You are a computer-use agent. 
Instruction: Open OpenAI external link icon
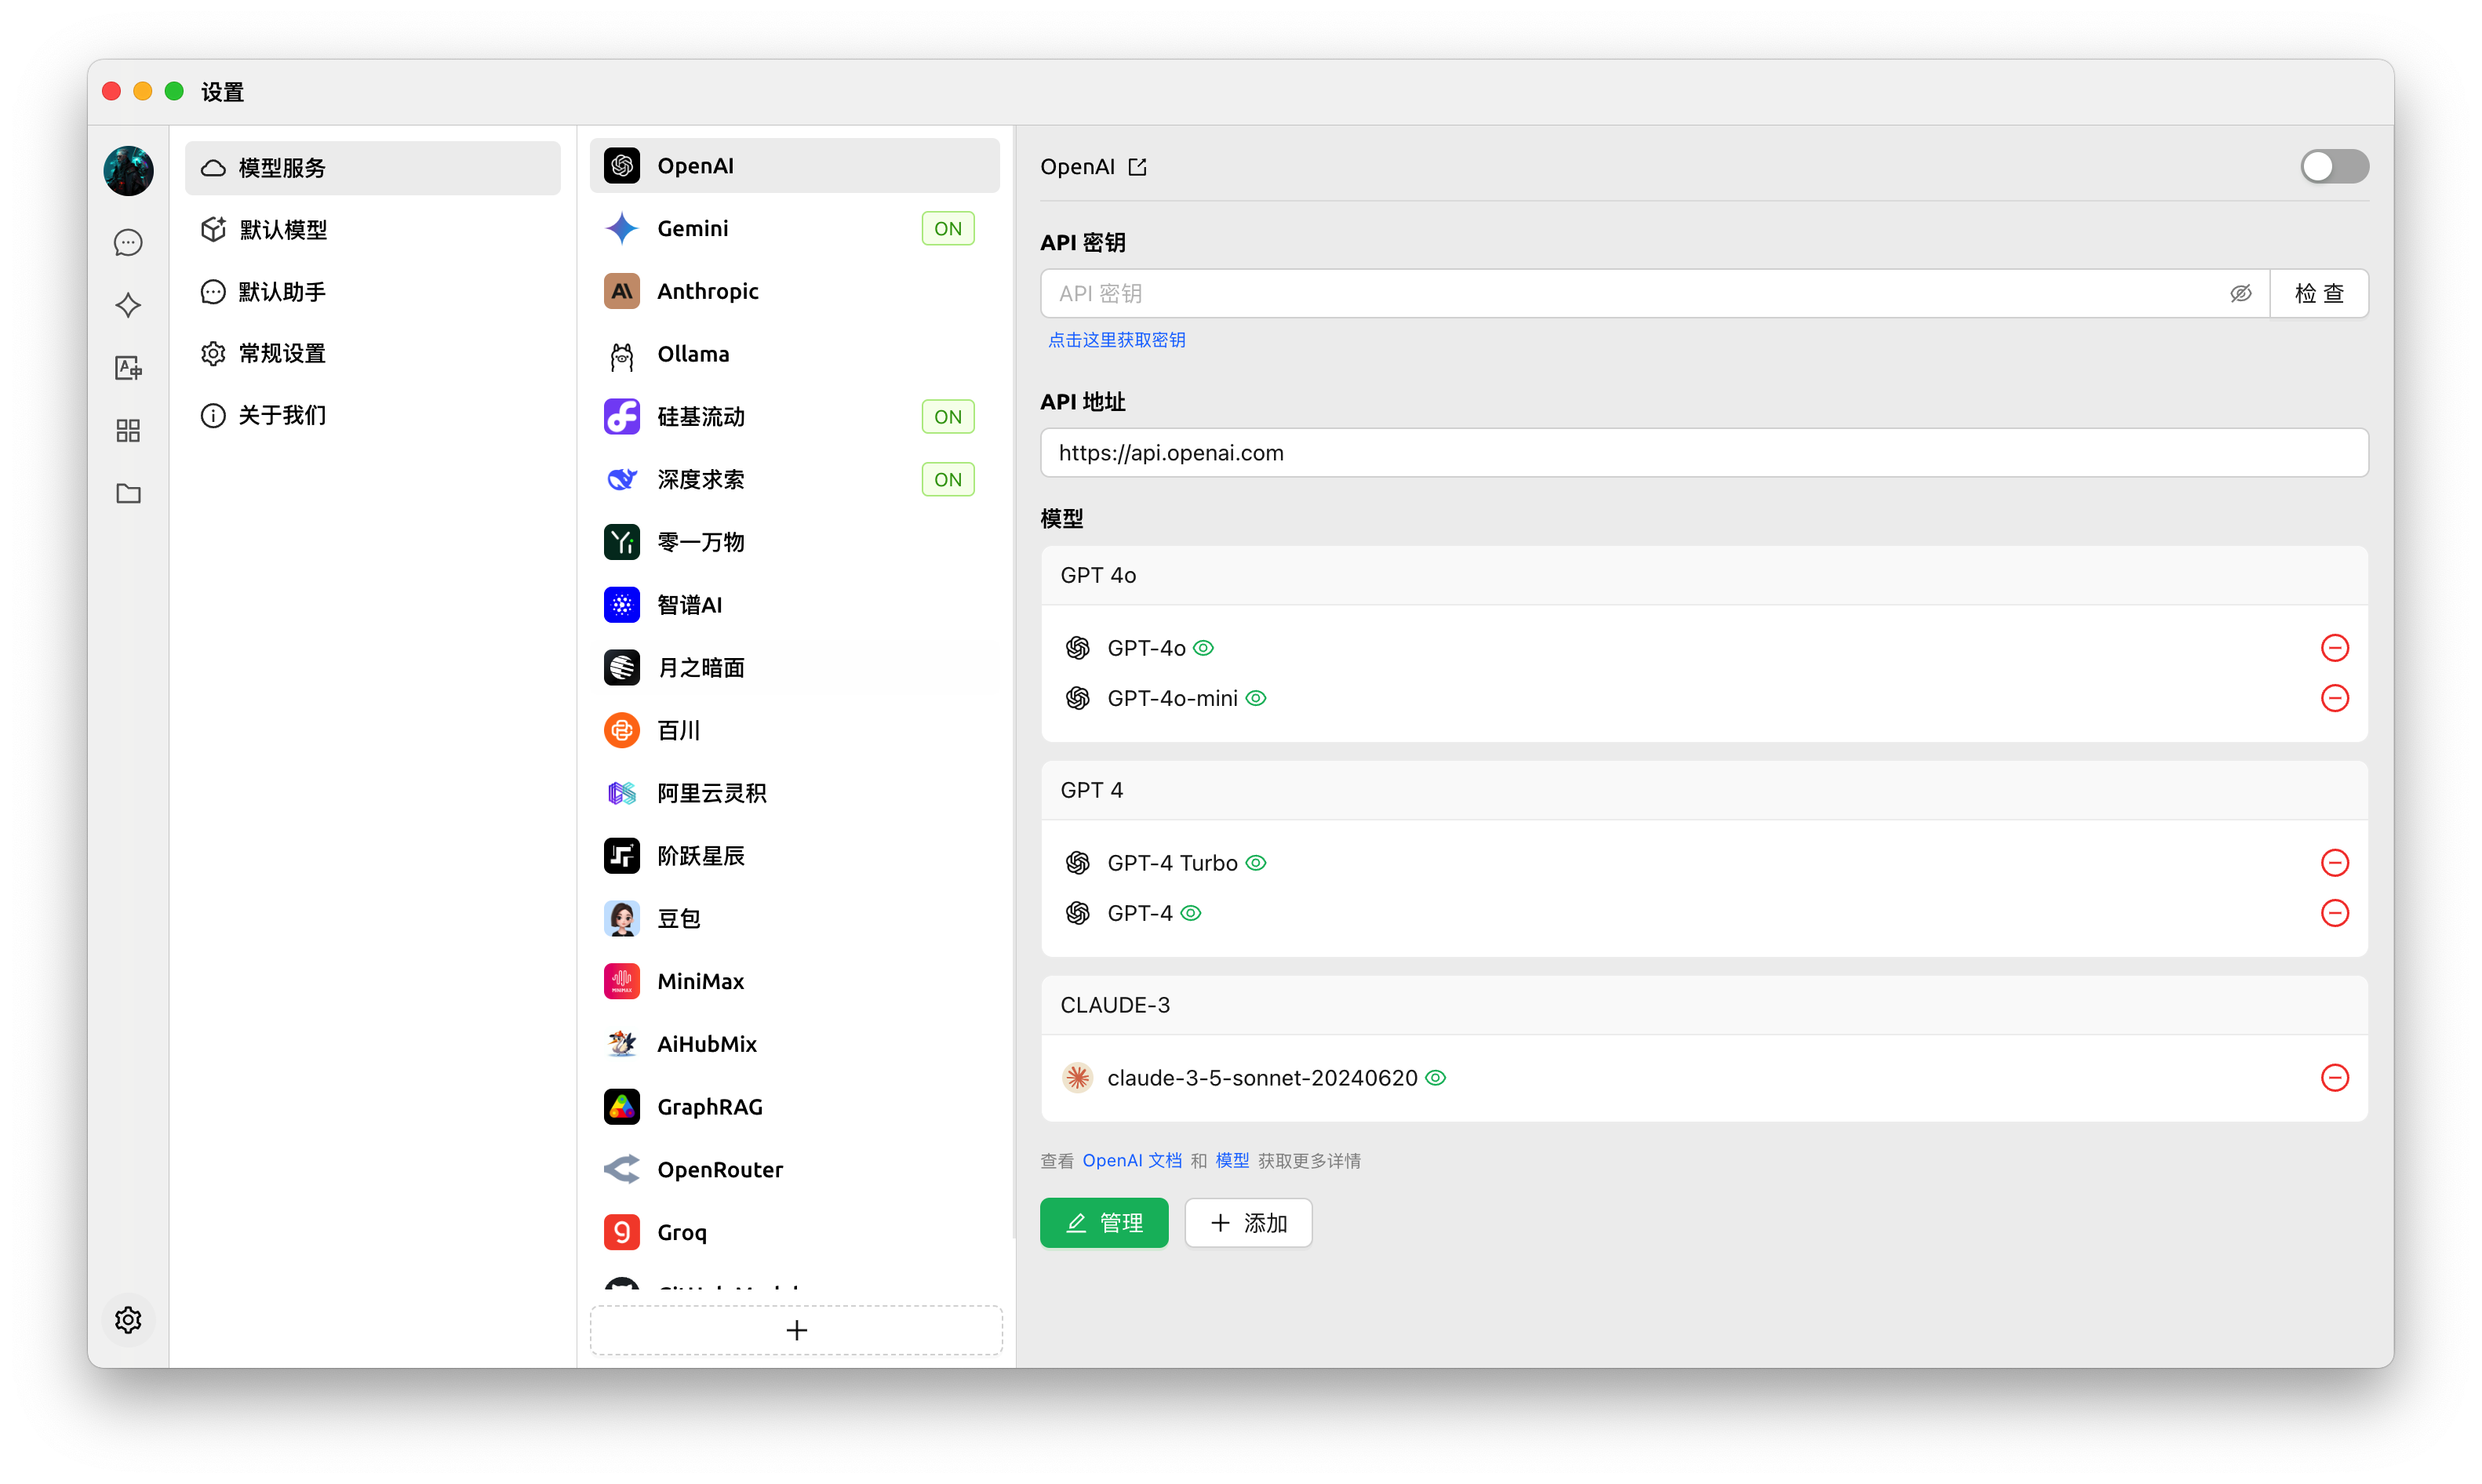pos(1137,167)
